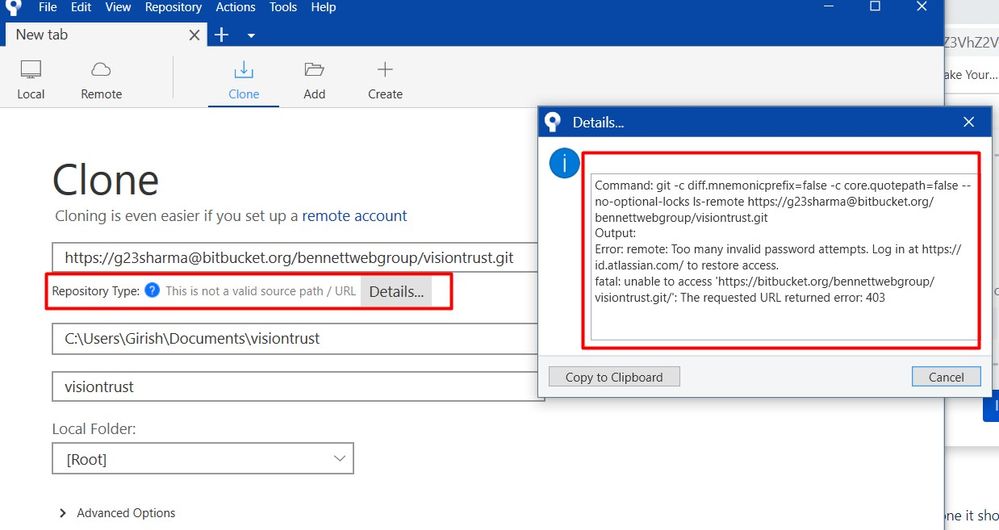Screen dimensions: 999x530
Task: Open the Repository menu
Action: [173, 8]
